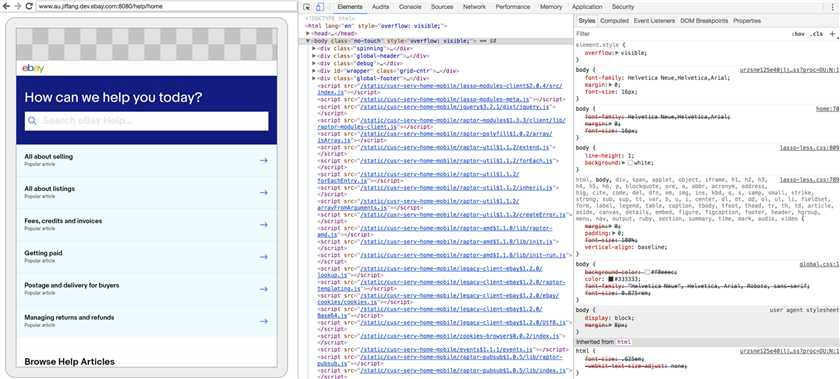Open the global.css source link
840x379 pixels.
point(819,265)
